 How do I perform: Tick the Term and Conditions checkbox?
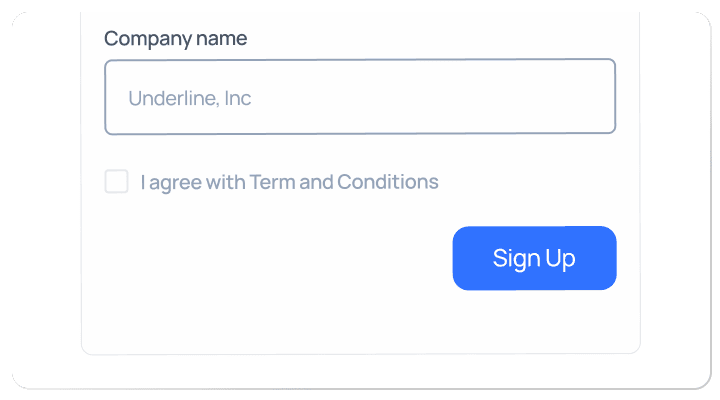coord(117,182)
